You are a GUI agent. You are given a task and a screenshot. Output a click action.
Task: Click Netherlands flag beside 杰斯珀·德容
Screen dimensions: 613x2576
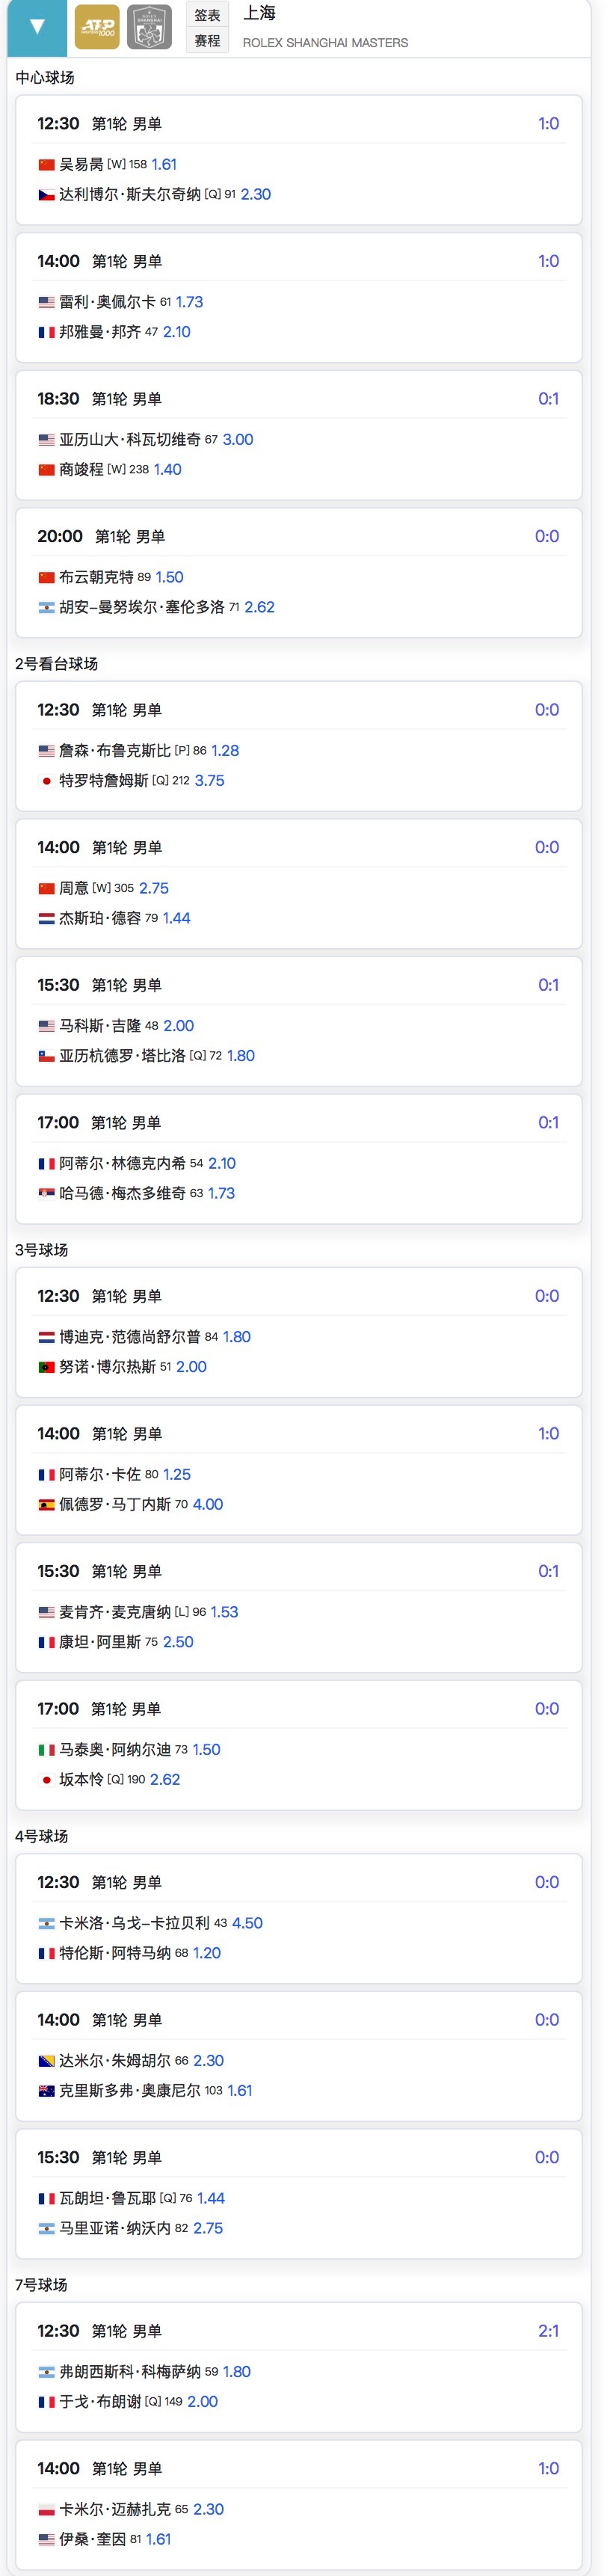point(46,919)
